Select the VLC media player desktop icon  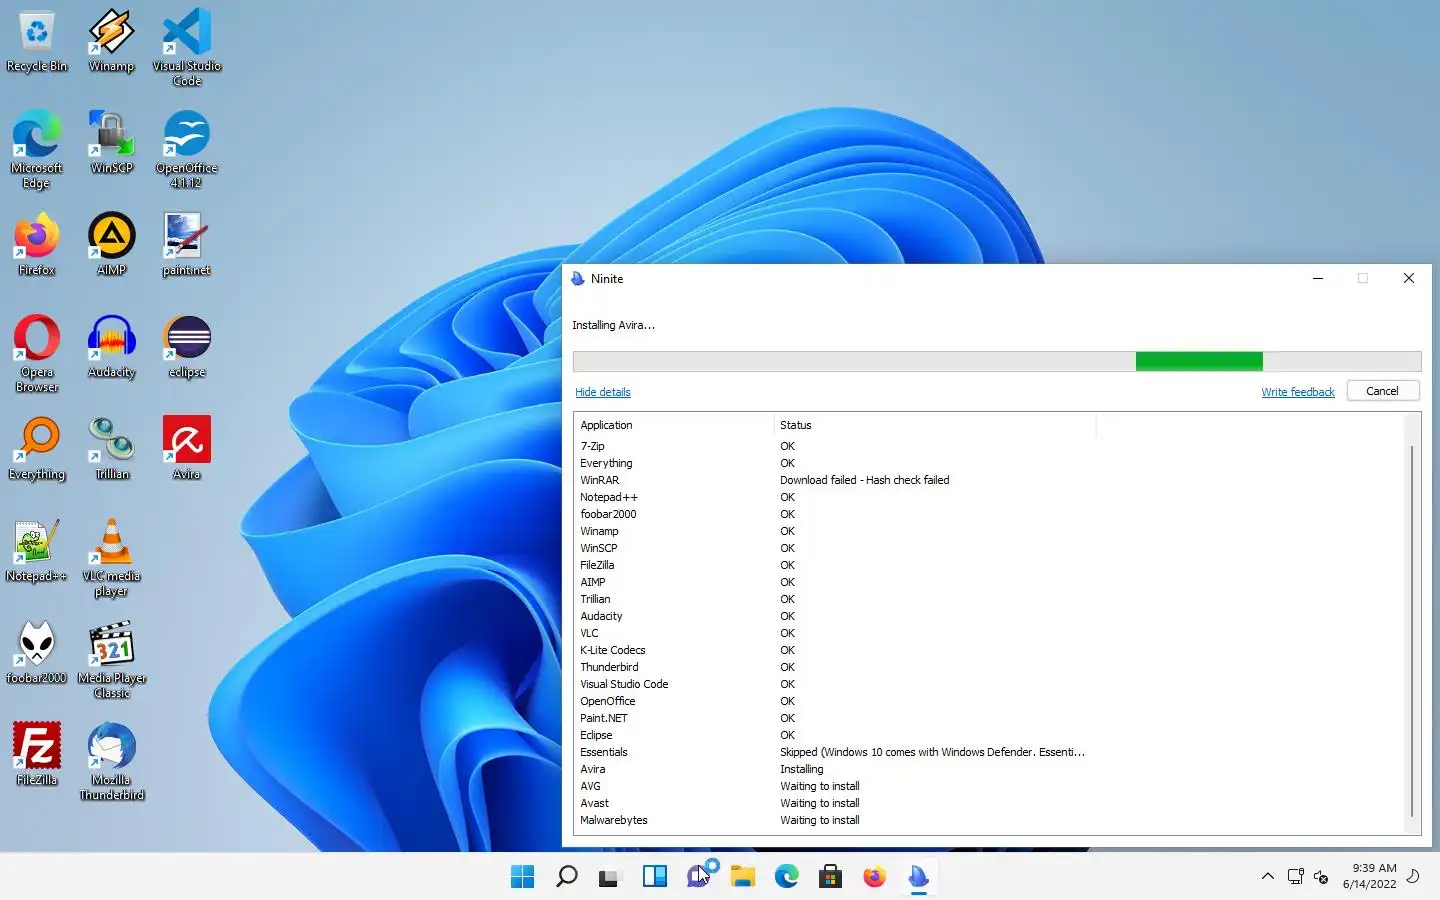(111, 558)
